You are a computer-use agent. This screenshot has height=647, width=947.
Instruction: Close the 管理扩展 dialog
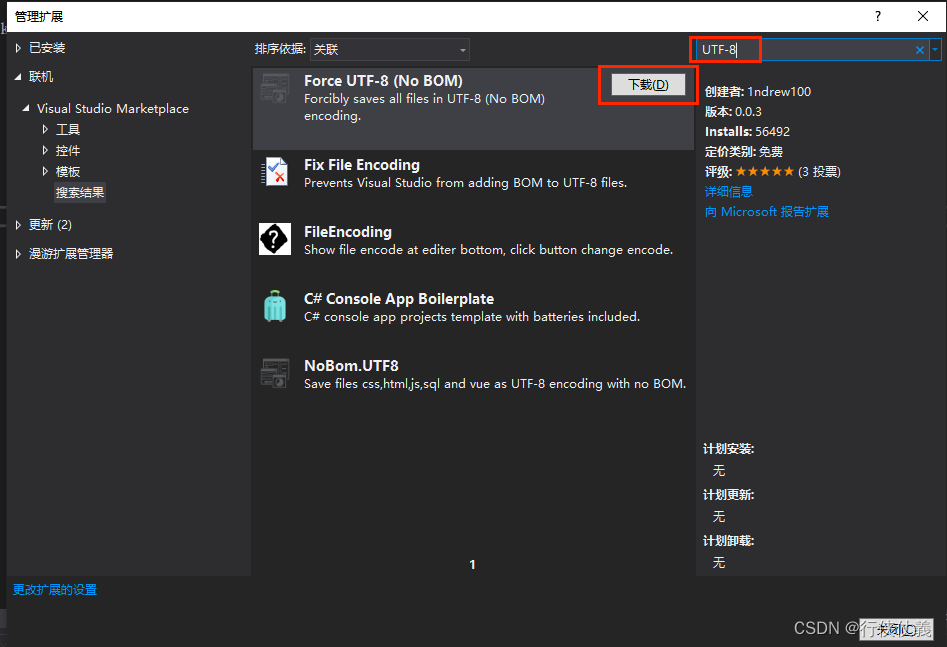923,16
